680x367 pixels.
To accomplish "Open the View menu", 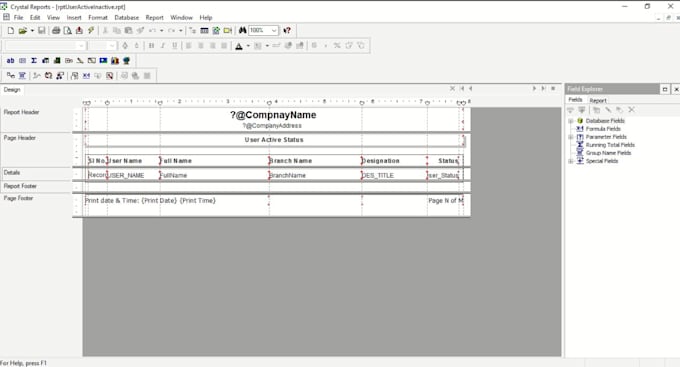I will (53, 18).
